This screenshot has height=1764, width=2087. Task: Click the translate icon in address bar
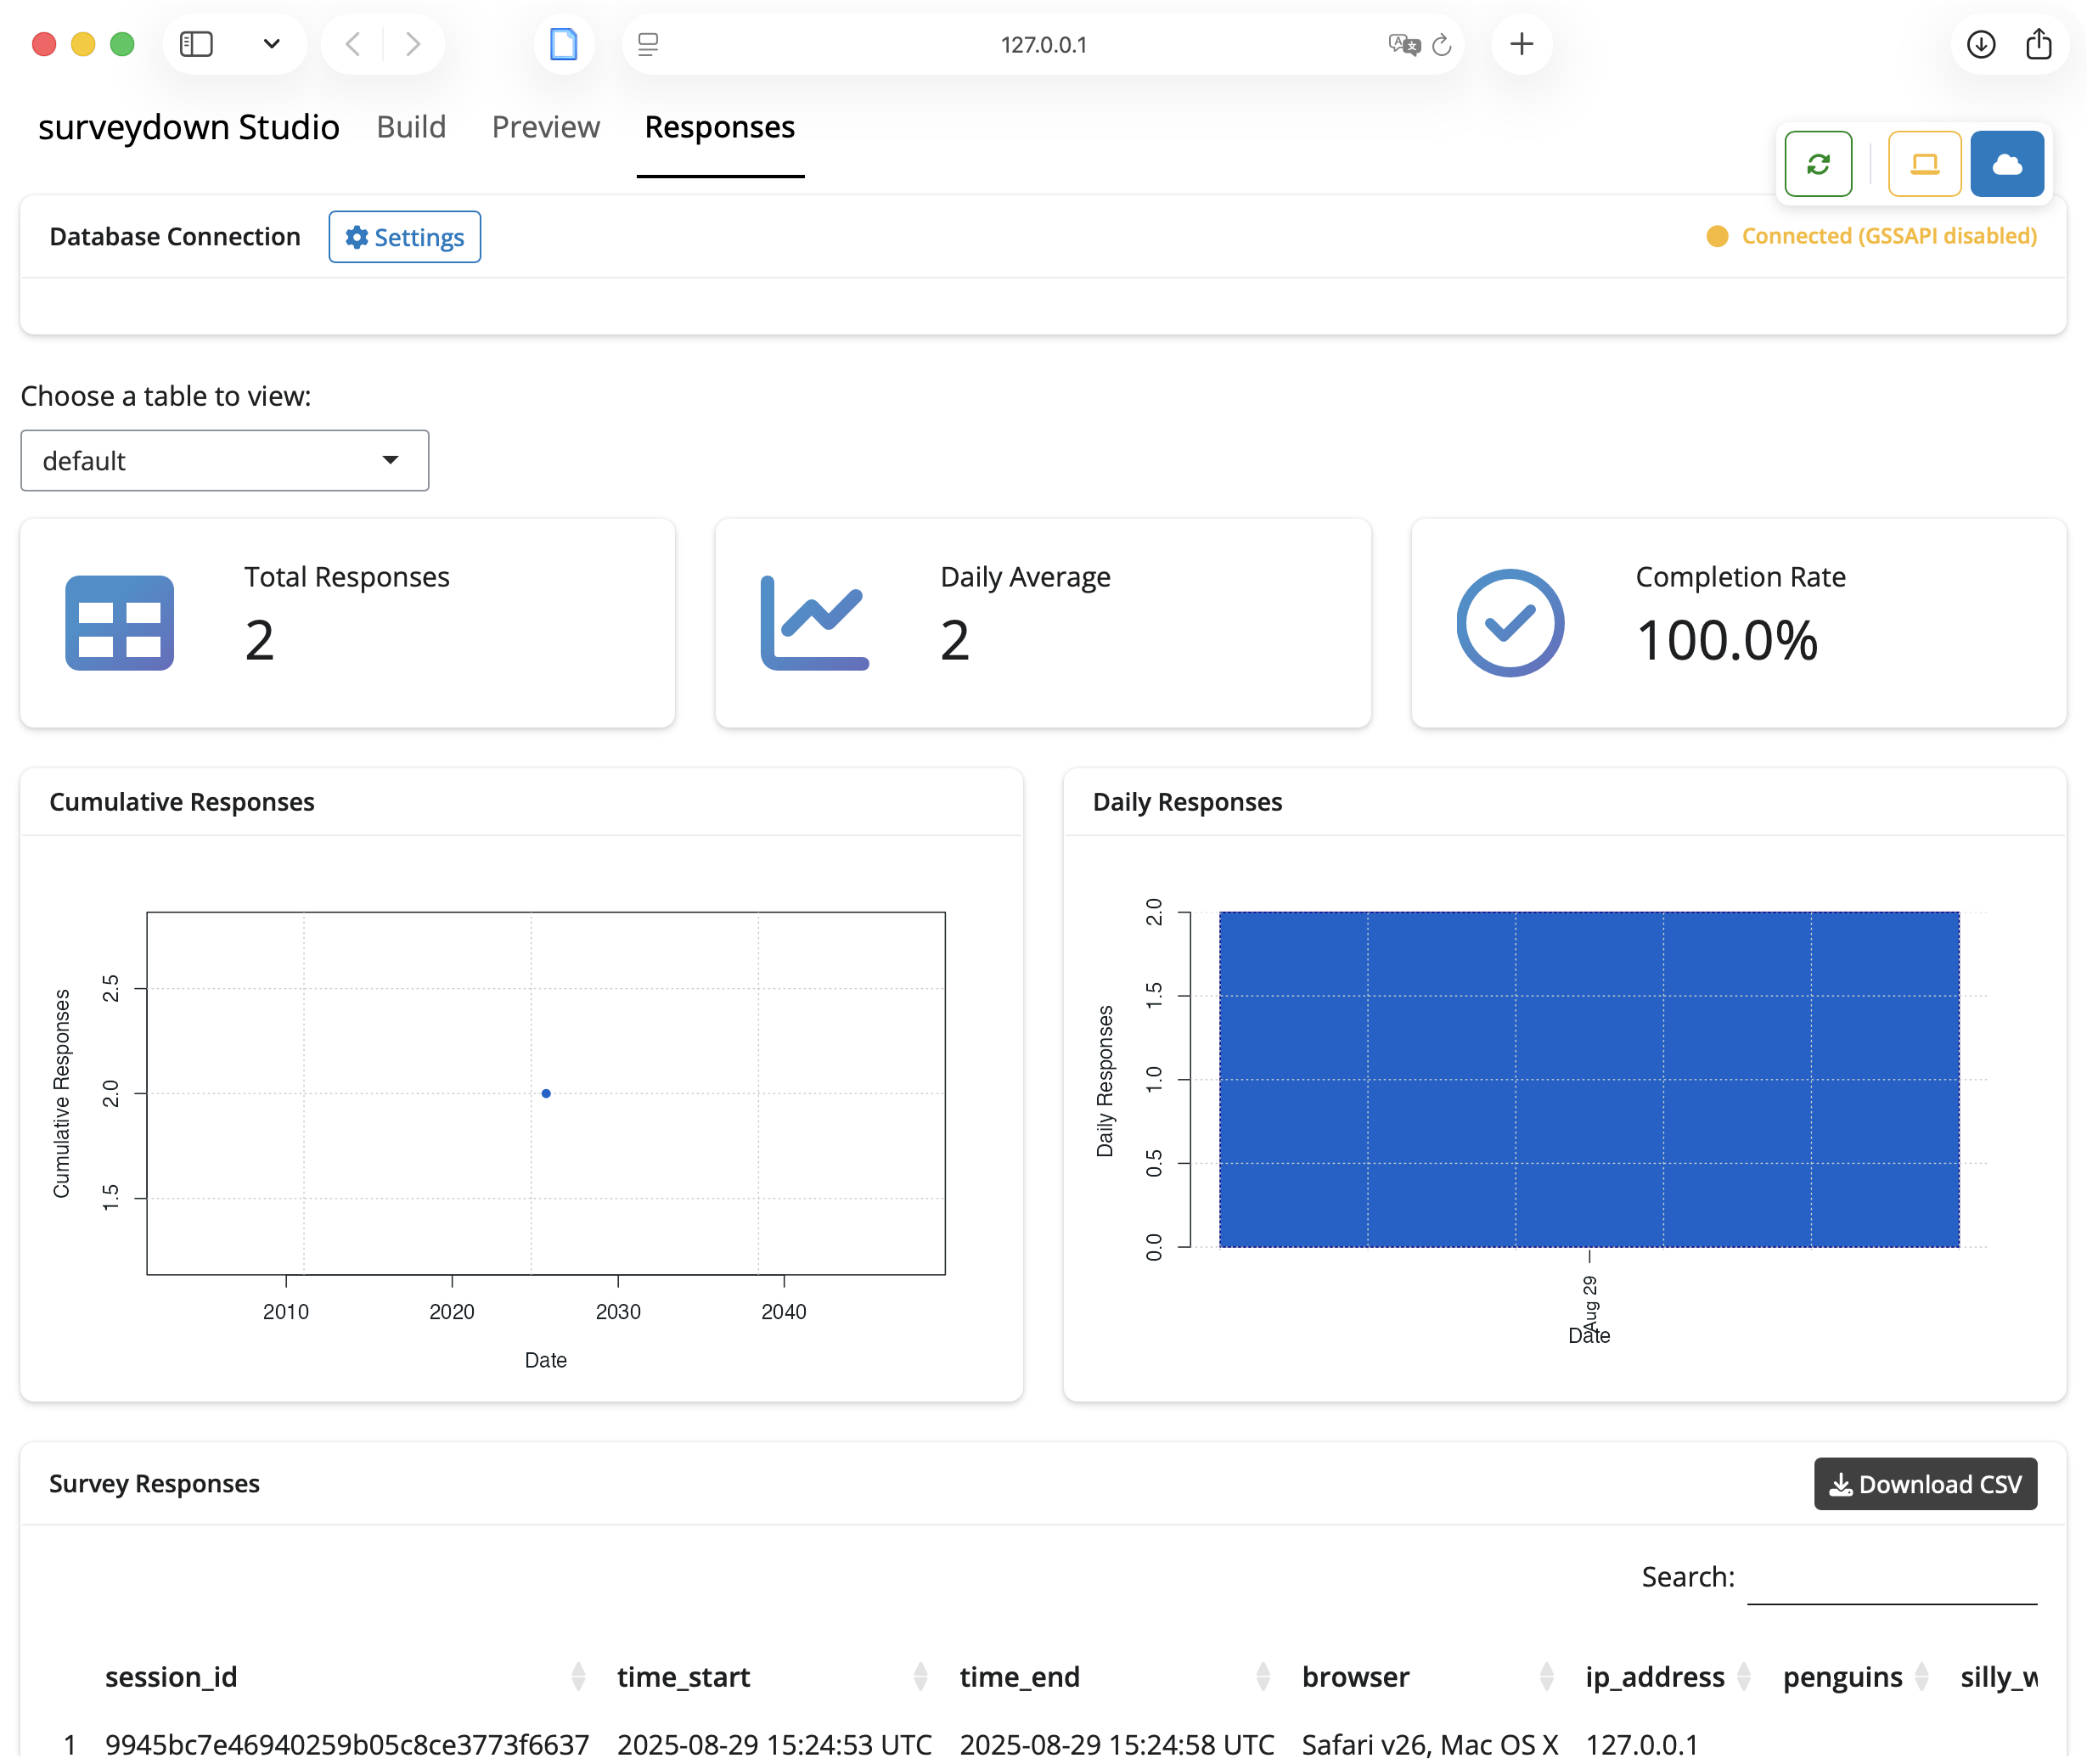point(1403,44)
